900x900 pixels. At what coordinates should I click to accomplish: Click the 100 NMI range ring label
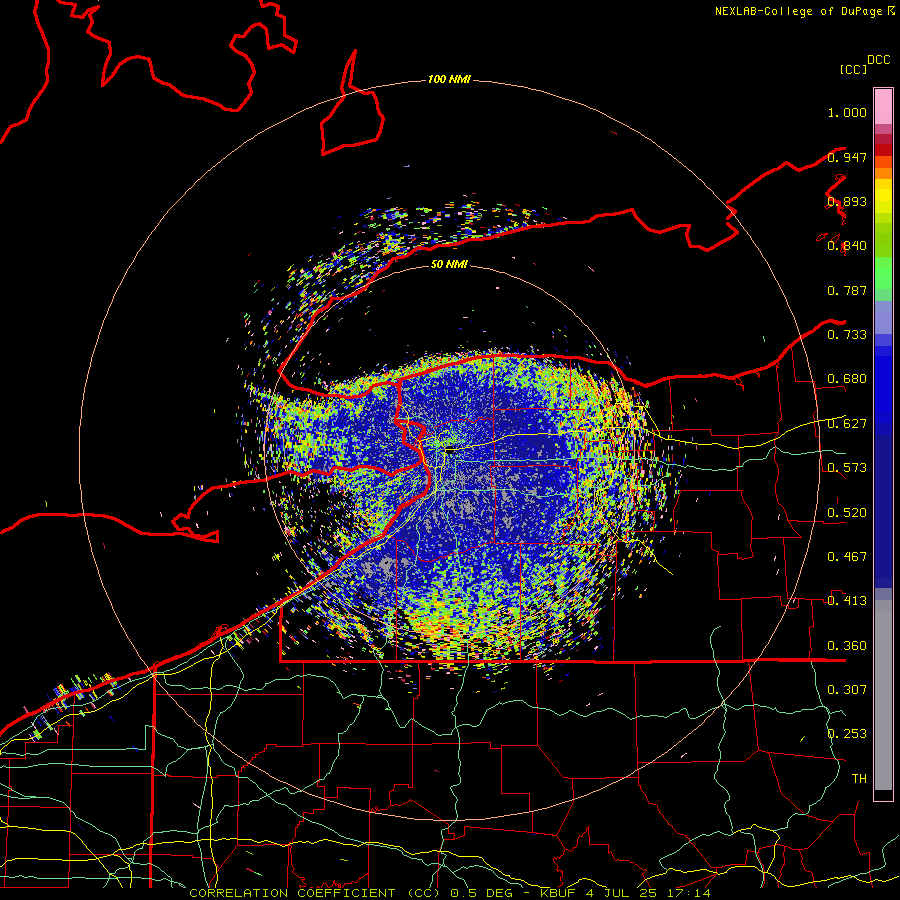(449, 79)
